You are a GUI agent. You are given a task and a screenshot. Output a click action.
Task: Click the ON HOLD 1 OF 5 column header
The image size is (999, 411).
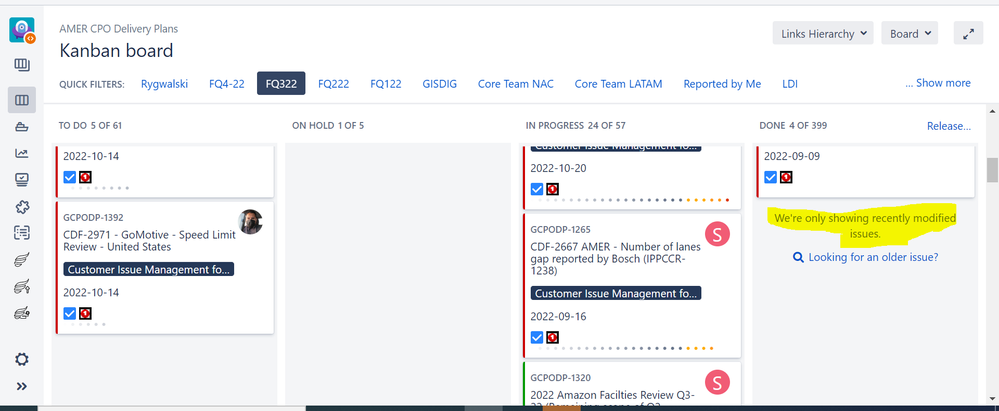[328, 126]
